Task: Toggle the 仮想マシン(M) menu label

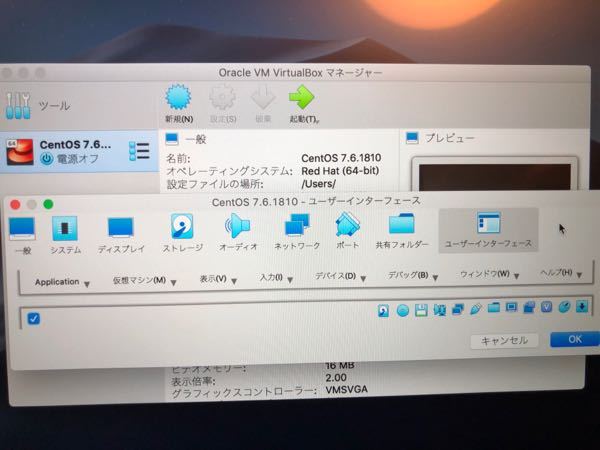Action: [139, 280]
